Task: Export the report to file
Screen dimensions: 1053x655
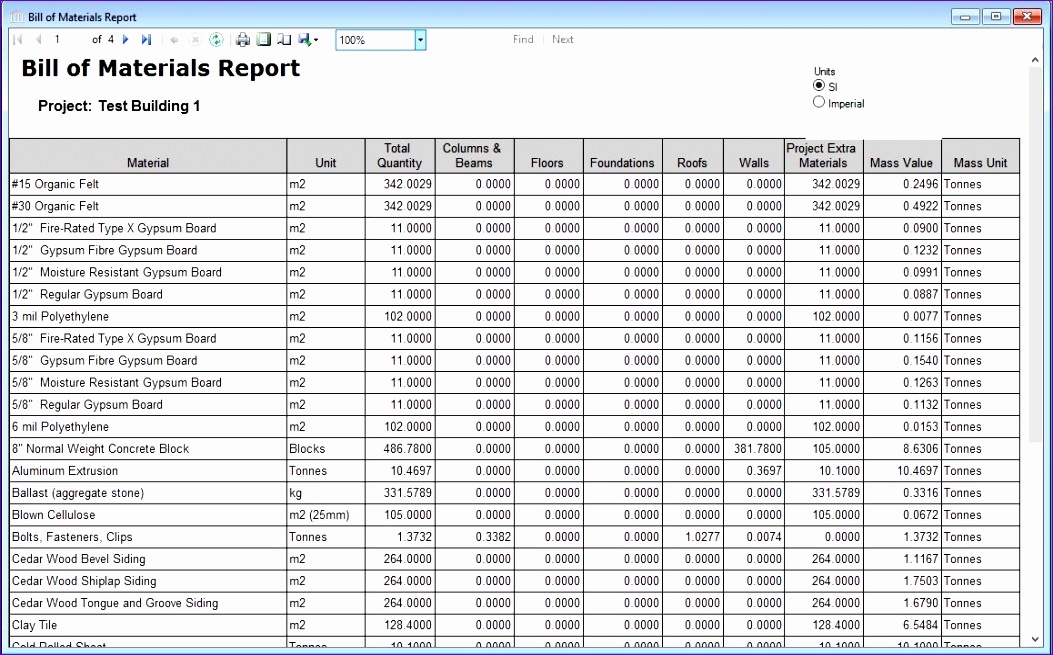Action: [304, 39]
